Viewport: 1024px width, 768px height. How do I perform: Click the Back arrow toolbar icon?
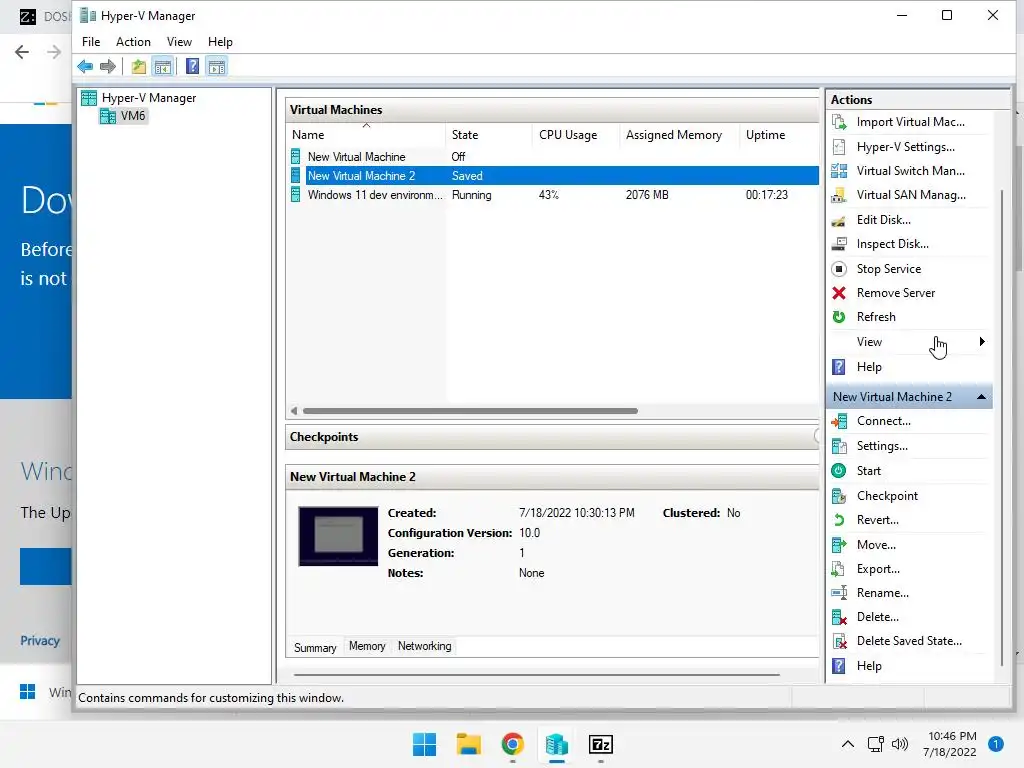85,67
